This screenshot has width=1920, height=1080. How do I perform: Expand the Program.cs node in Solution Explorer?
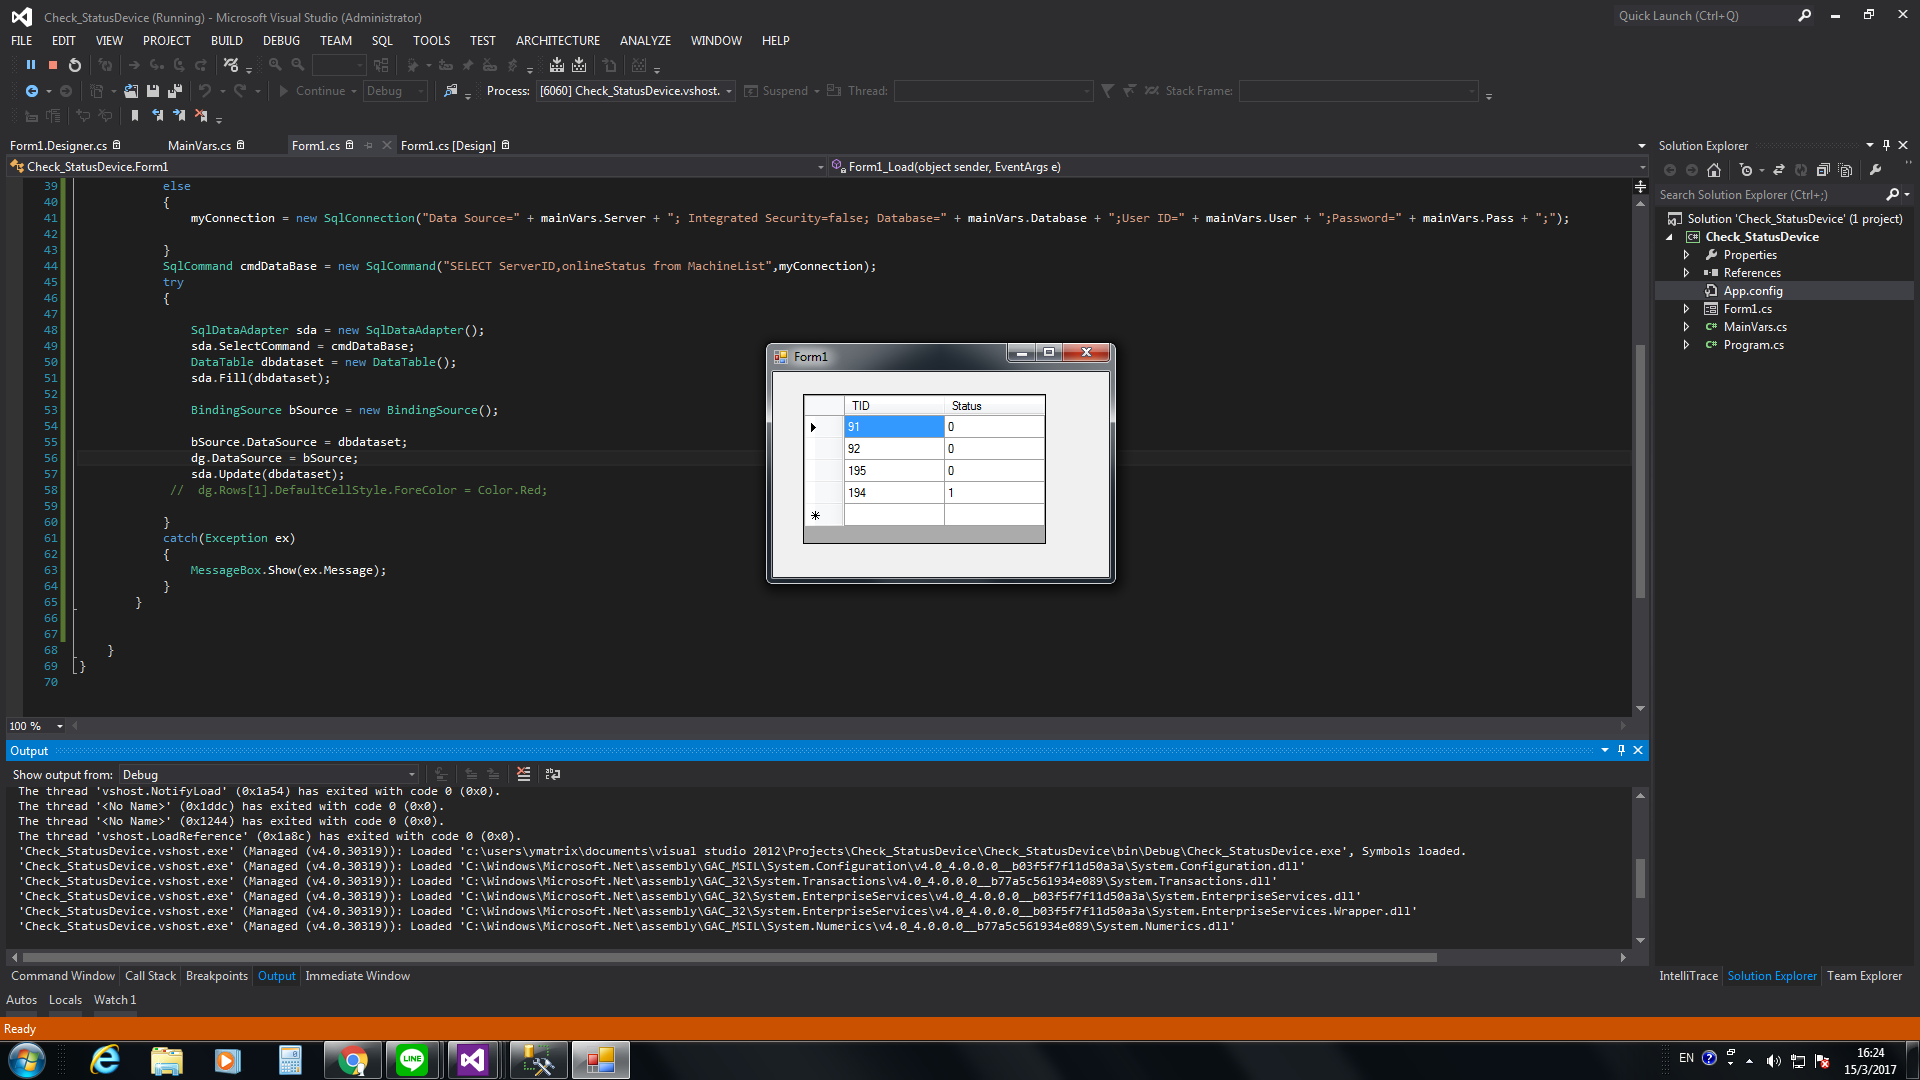(1687, 345)
